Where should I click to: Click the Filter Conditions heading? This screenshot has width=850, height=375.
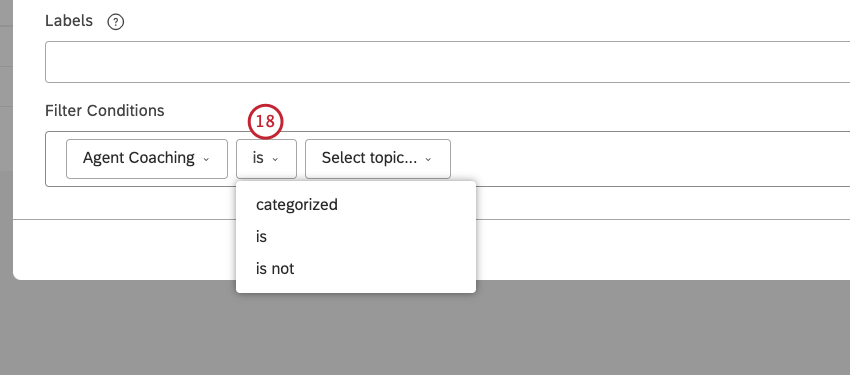tap(105, 111)
